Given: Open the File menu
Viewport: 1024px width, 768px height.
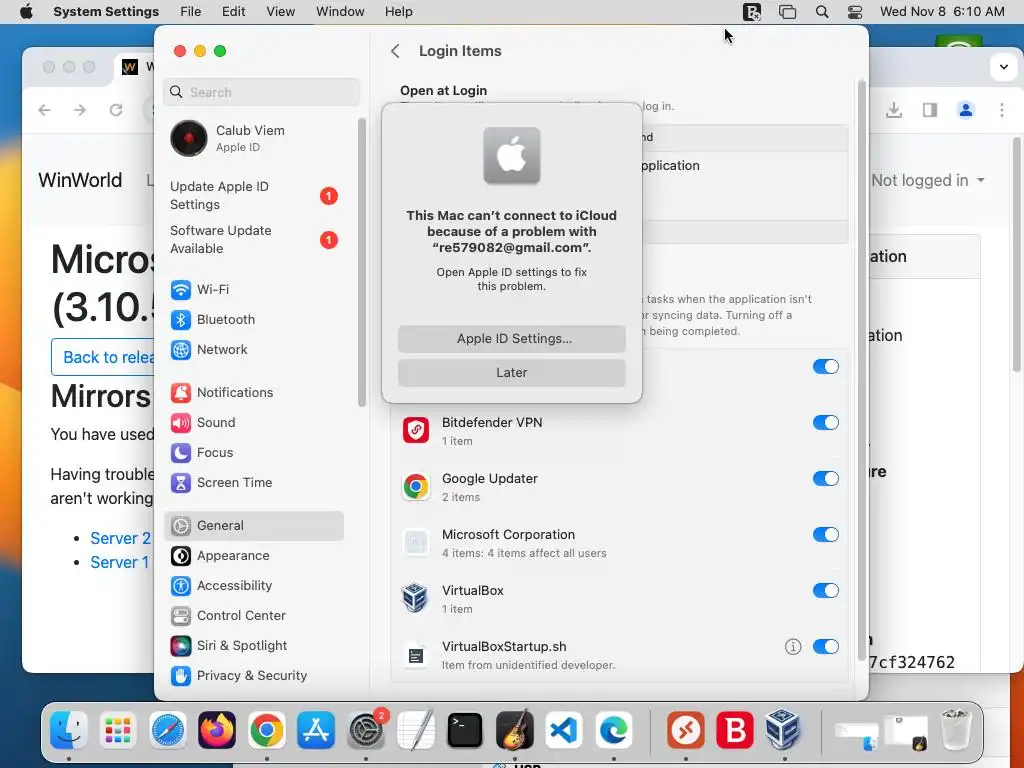Looking at the screenshot, I should pos(191,12).
